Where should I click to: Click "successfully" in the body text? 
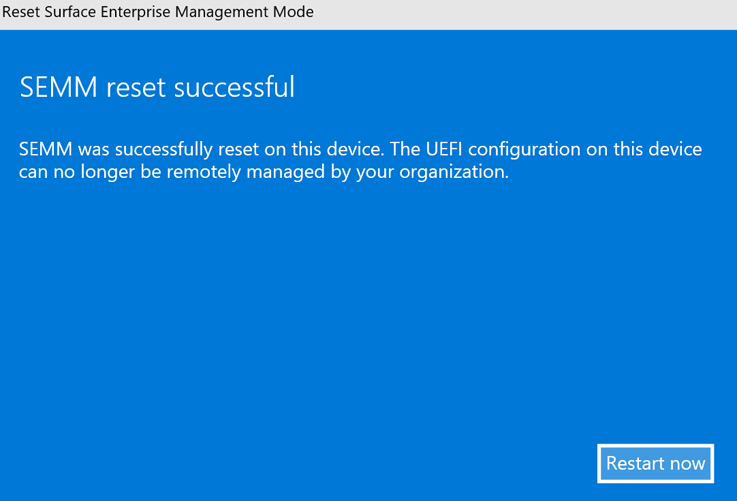point(160,150)
